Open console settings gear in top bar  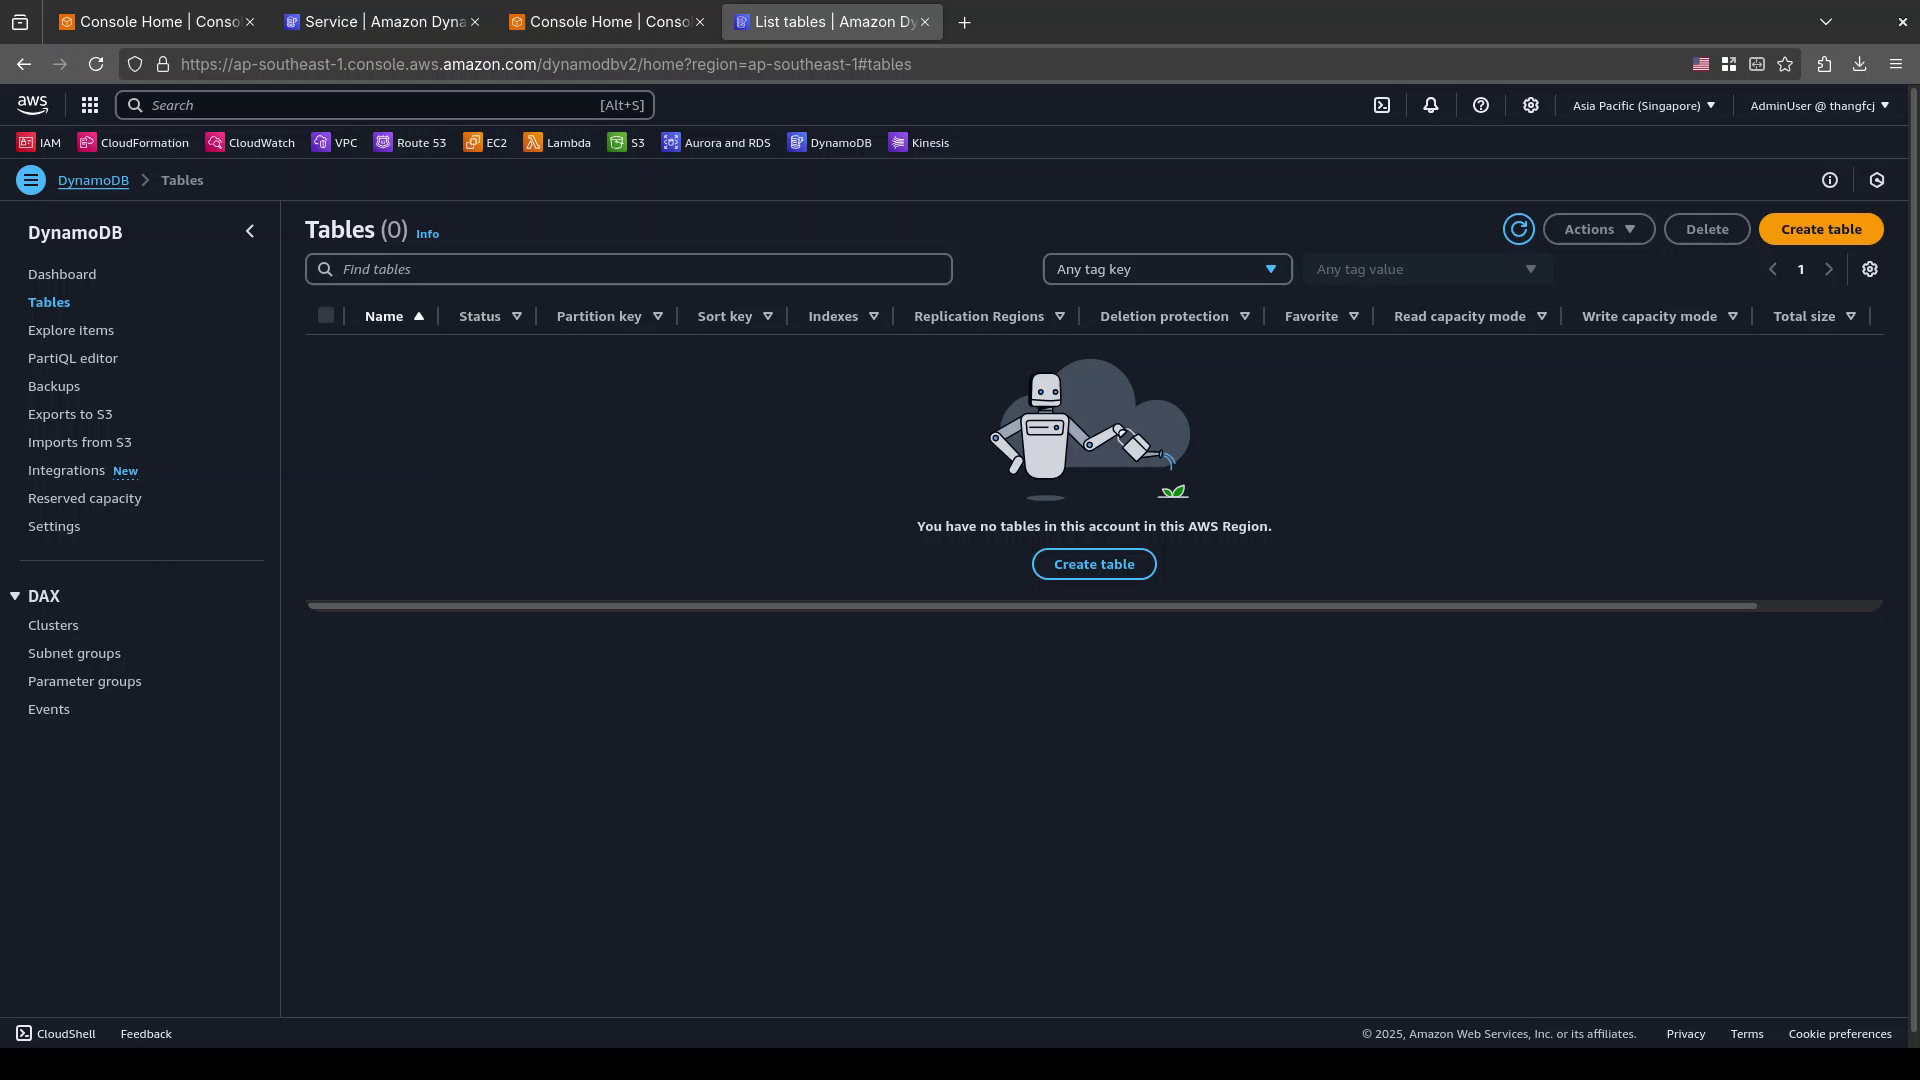click(x=1531, y=105)
